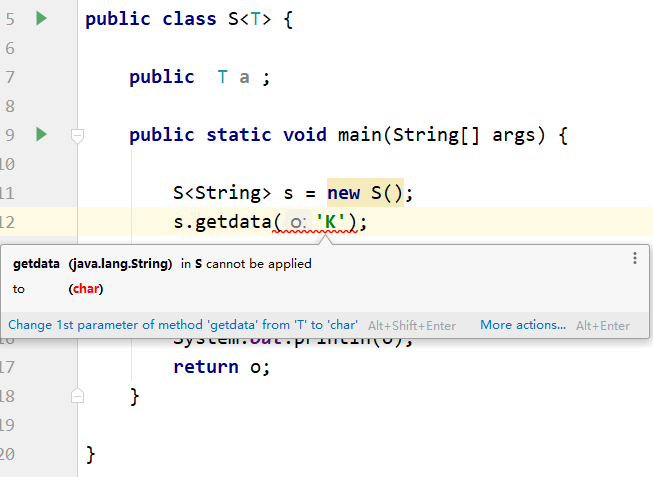Click 'return o;' statement on line 17
Image resolution: width=653 pixels, height=477 pixels.
click(x=222, y=367)
